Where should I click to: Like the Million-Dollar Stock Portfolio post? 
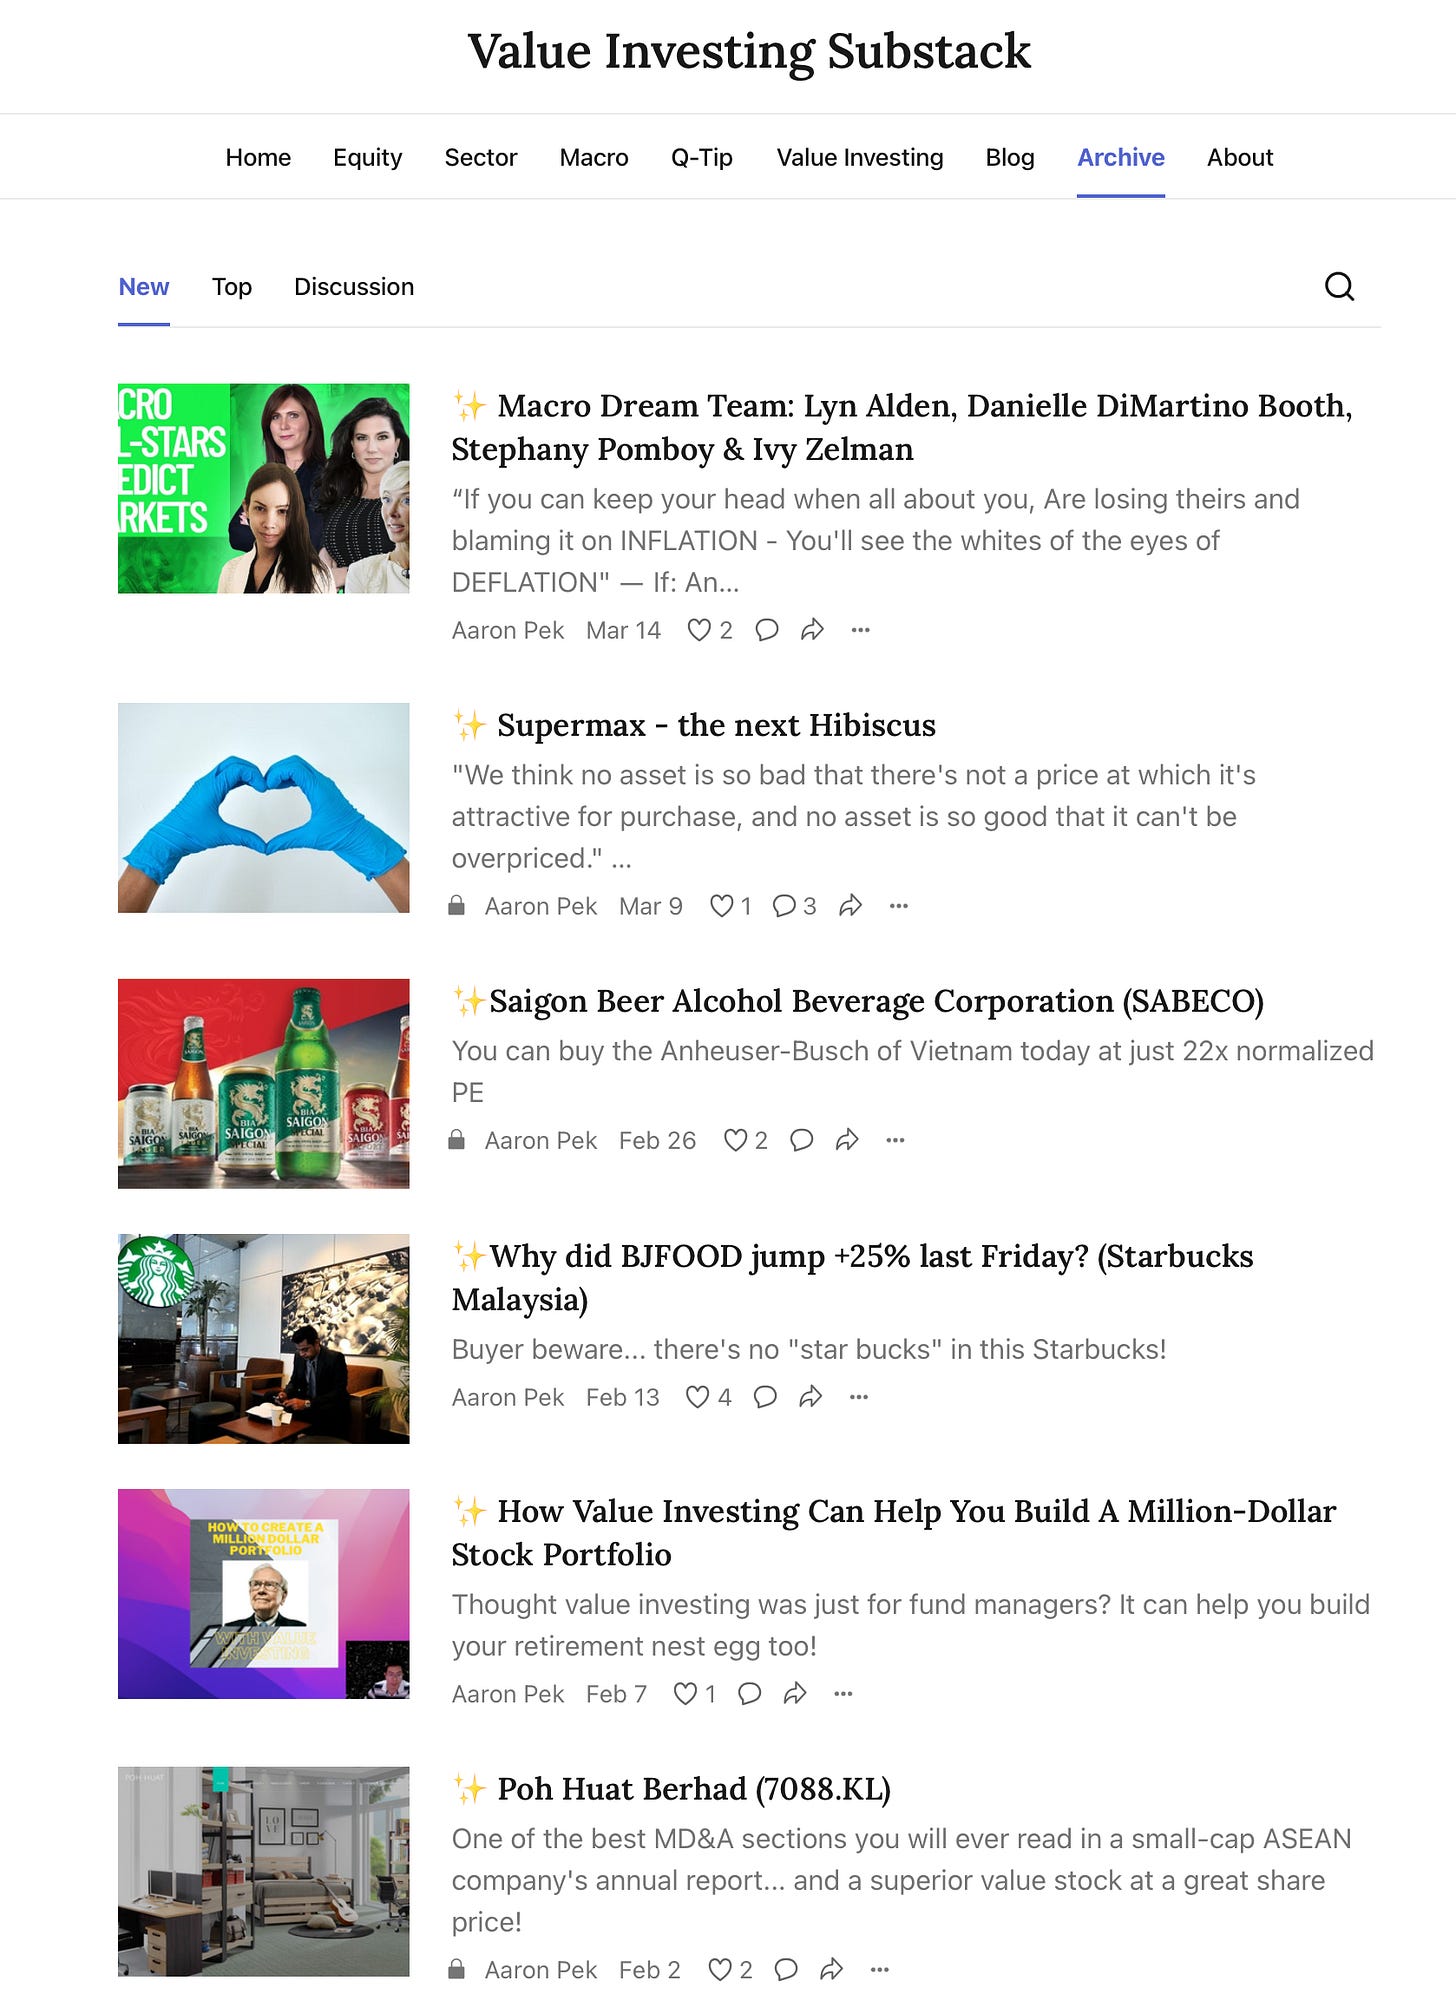pos(695,1694)
